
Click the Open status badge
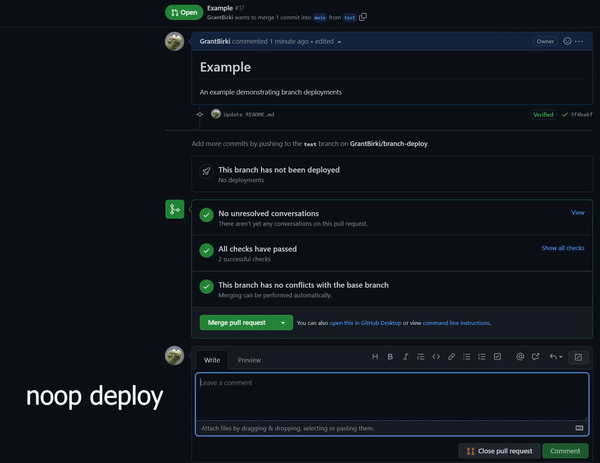(x=184, y=13)
